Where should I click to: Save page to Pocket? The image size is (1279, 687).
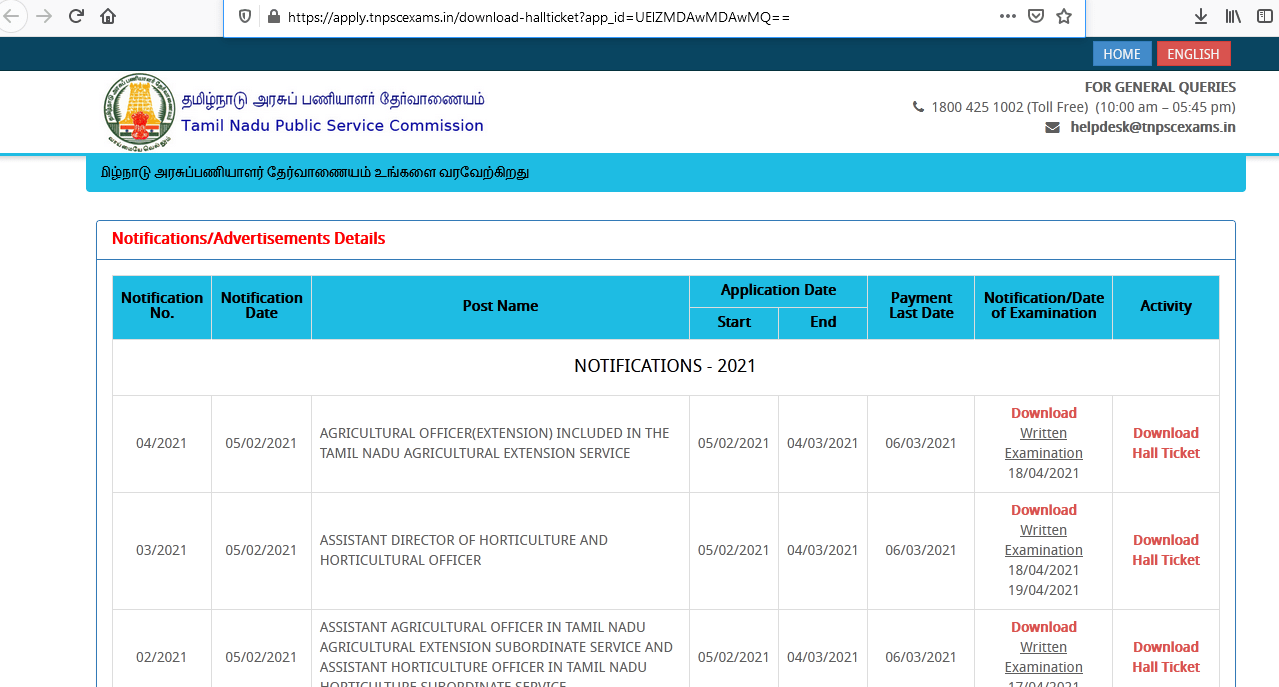pyautogui.click(x=1036, y=17)
